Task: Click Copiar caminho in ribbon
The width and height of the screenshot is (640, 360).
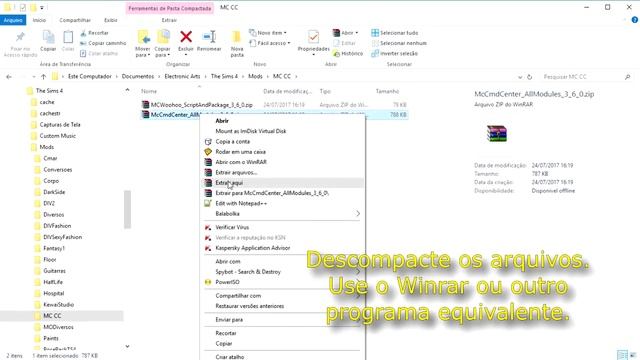Action: point(103,43)
